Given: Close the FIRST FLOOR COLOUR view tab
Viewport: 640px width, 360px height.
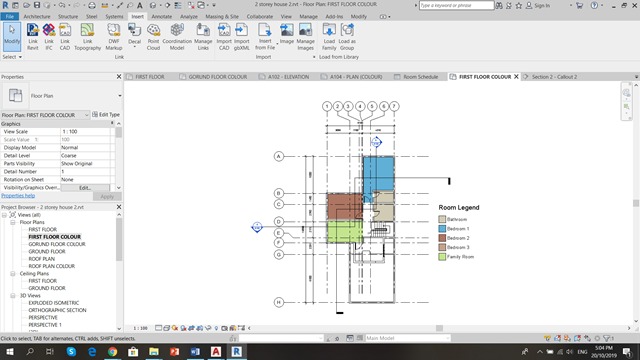Looking at the screenshot, I should [x=516, y=77].
